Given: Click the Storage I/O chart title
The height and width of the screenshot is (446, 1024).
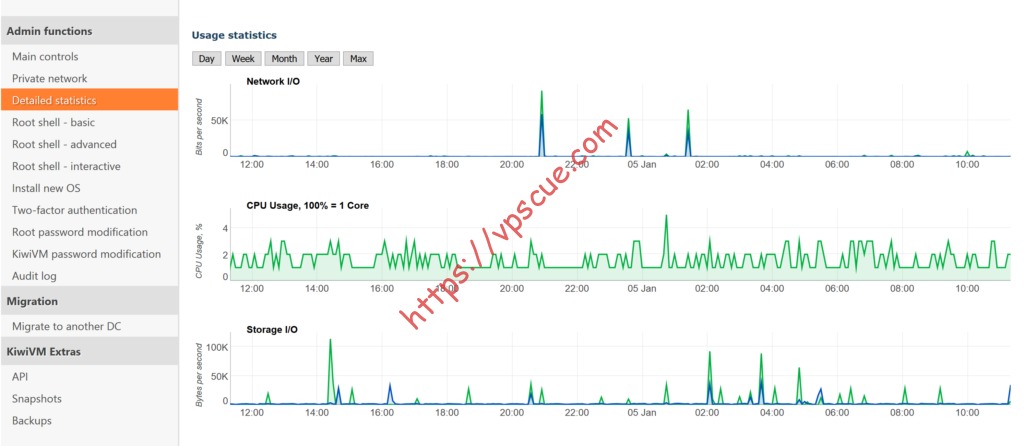Looking at the screenshot, I should point(272,330).
